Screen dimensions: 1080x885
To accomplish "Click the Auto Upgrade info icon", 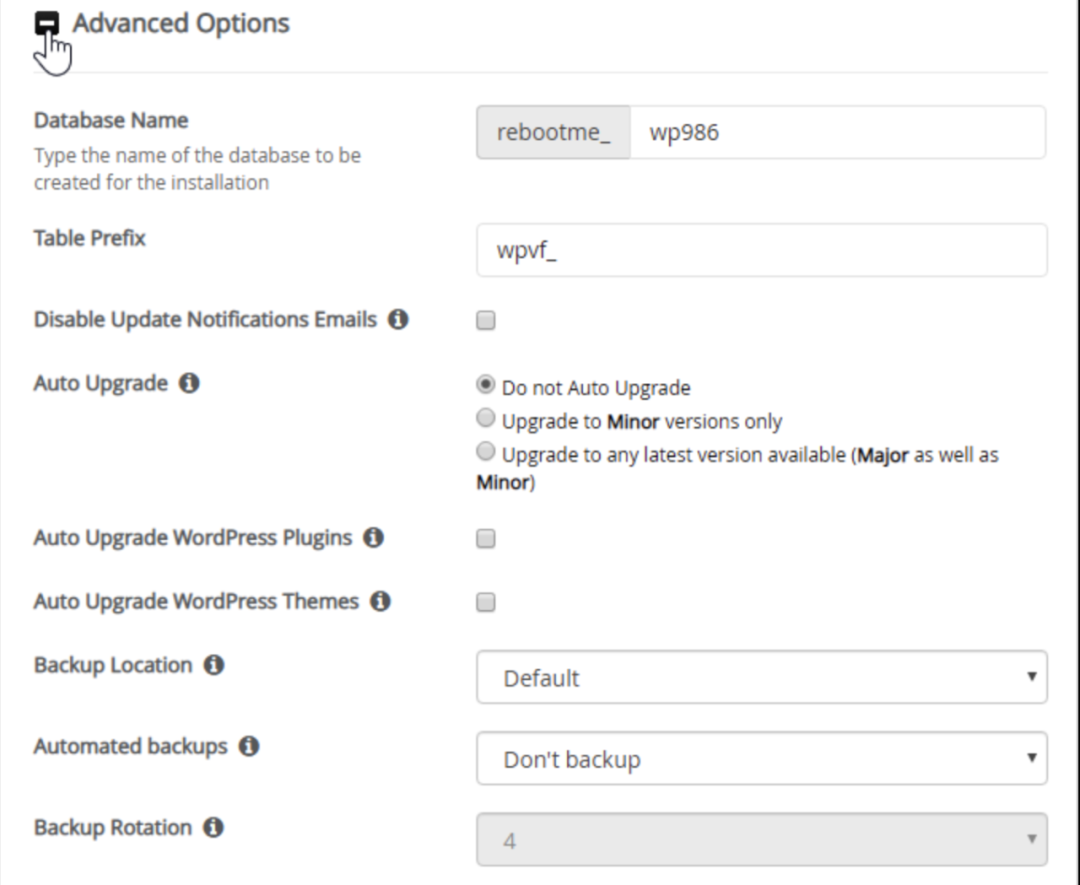I will click(x=189, y=383).
